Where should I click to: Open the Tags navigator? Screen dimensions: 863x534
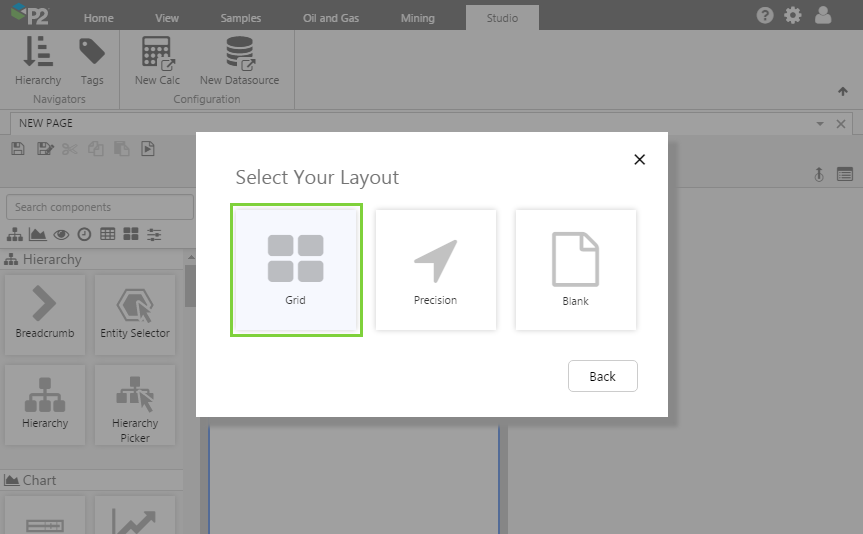point(92,61)
